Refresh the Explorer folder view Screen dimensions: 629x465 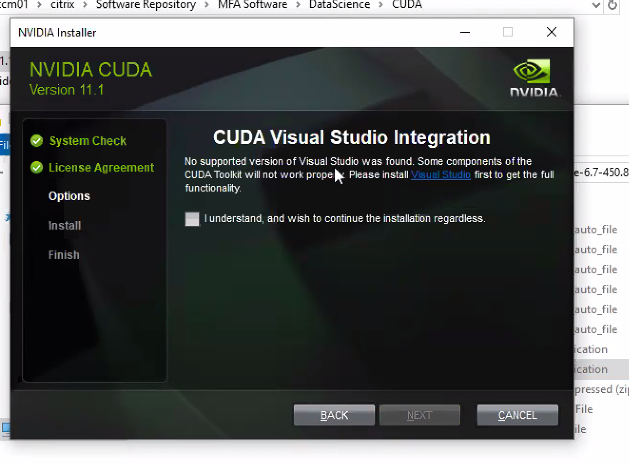[x=612, y=5]
